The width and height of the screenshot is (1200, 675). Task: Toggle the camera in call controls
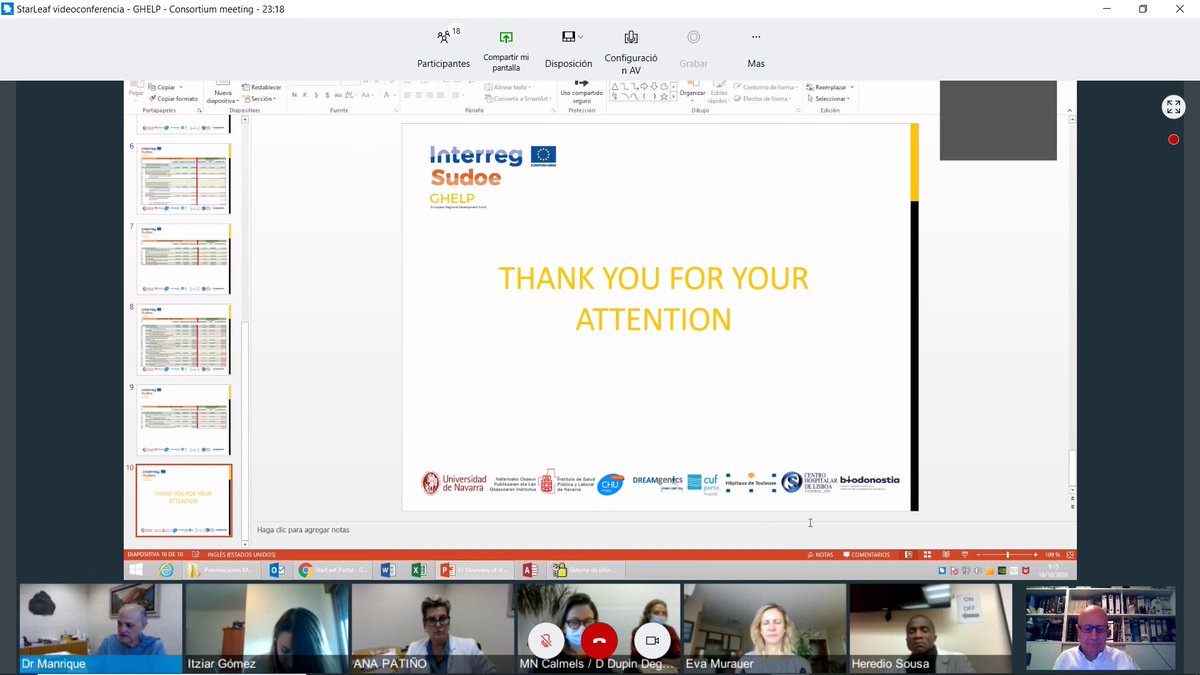652,640
